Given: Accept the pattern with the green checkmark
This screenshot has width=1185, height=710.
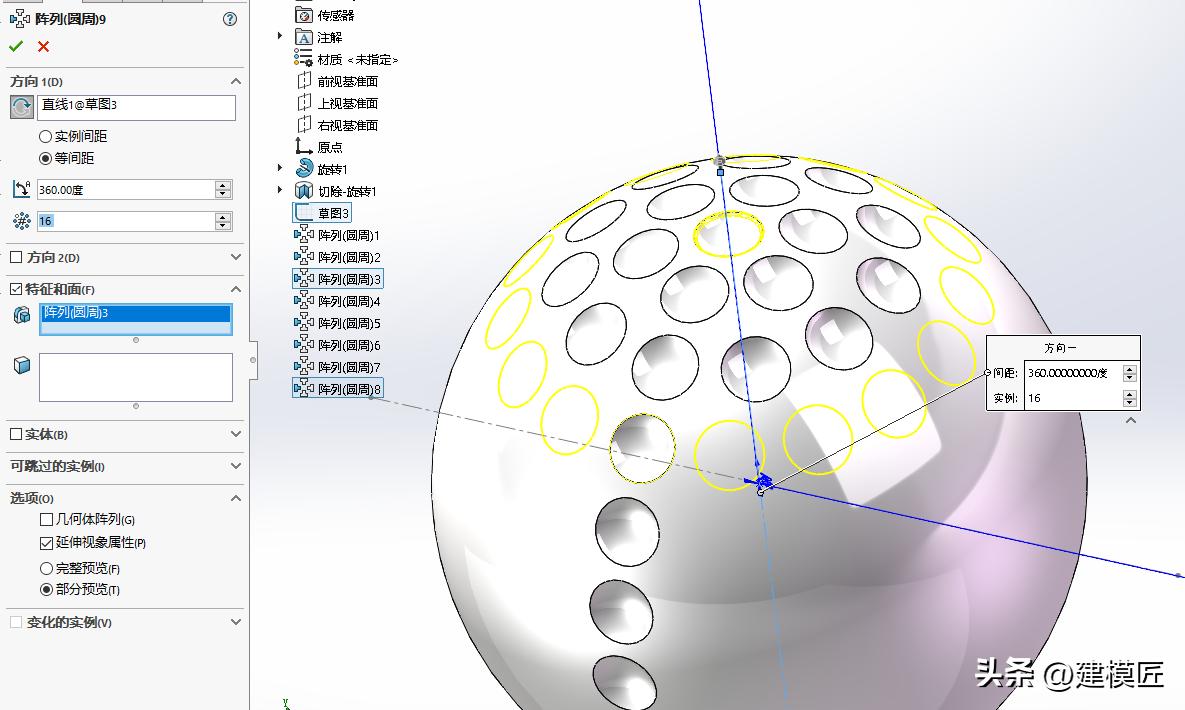Looking at the screenshot, I should click(16, 46).
